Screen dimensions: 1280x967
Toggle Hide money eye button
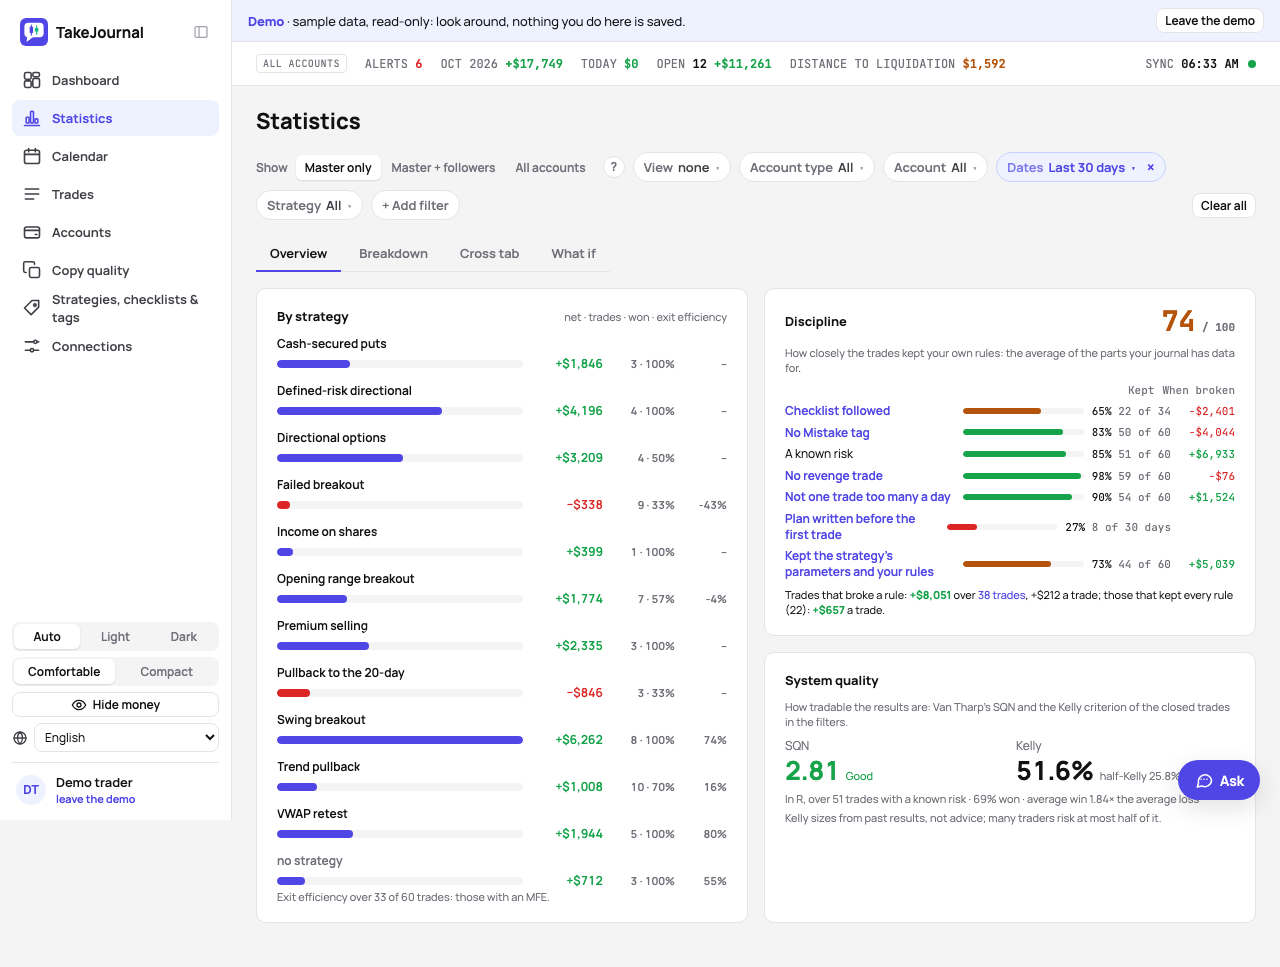(x=116, y=704)
